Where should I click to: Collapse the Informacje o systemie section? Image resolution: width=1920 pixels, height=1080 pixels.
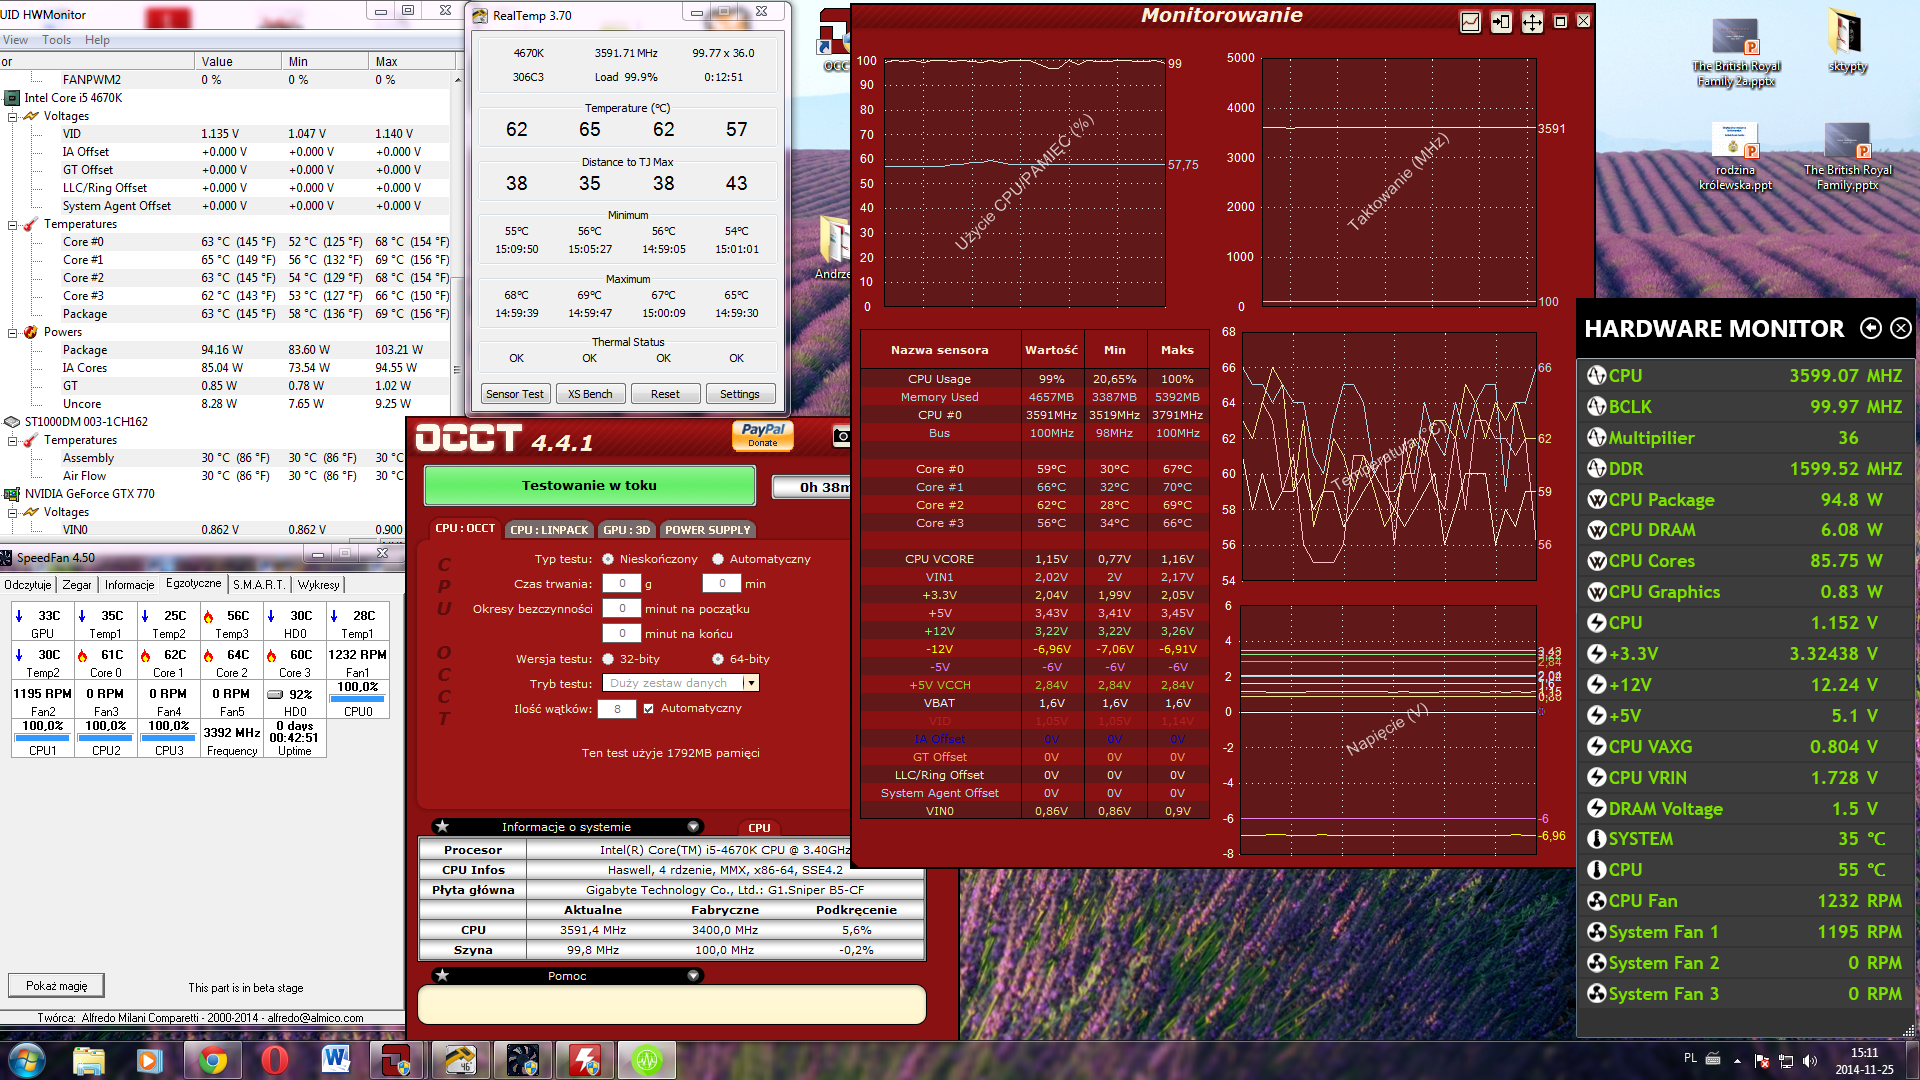tap(693, 827)
